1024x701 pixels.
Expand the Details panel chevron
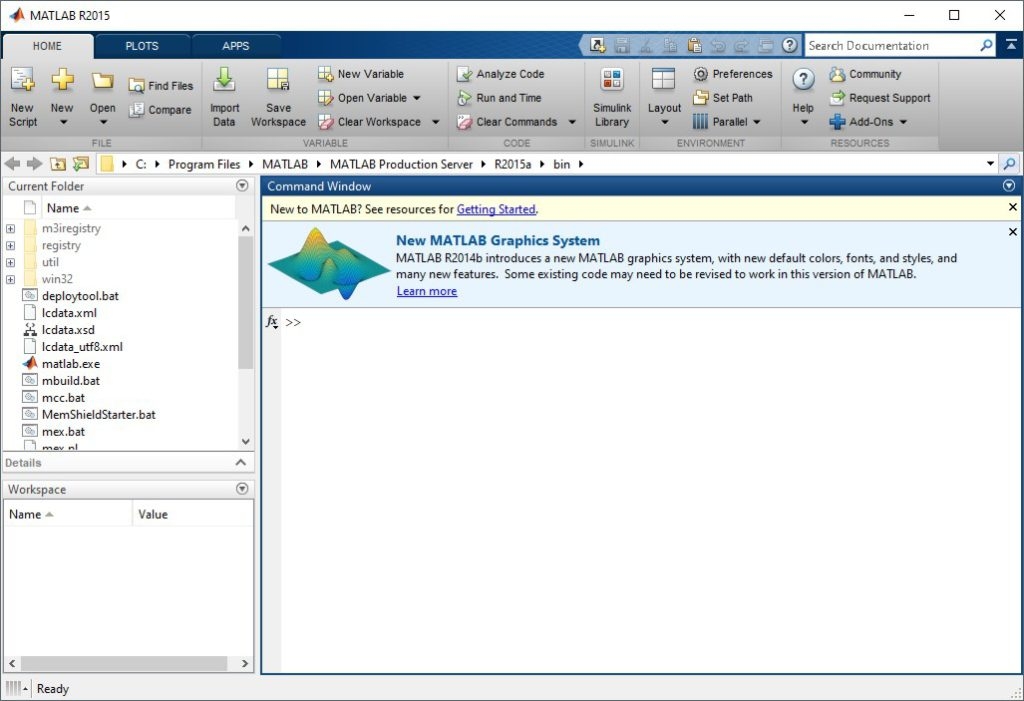pyautogui.click(x=240, y=463)
